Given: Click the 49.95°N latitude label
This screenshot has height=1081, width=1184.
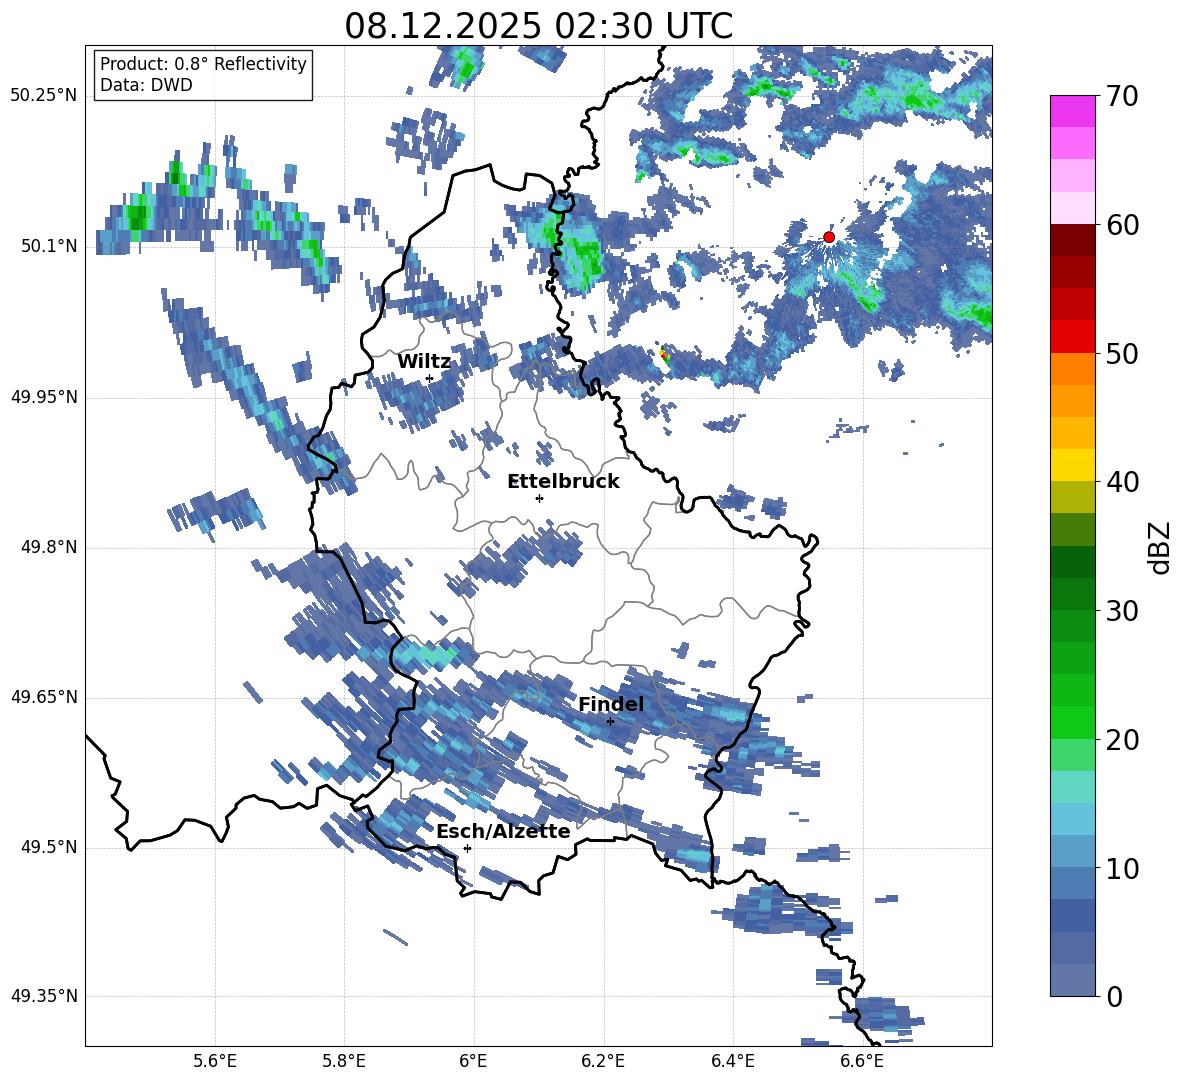Looking at the screenshot, I should [x=44, y=397].
